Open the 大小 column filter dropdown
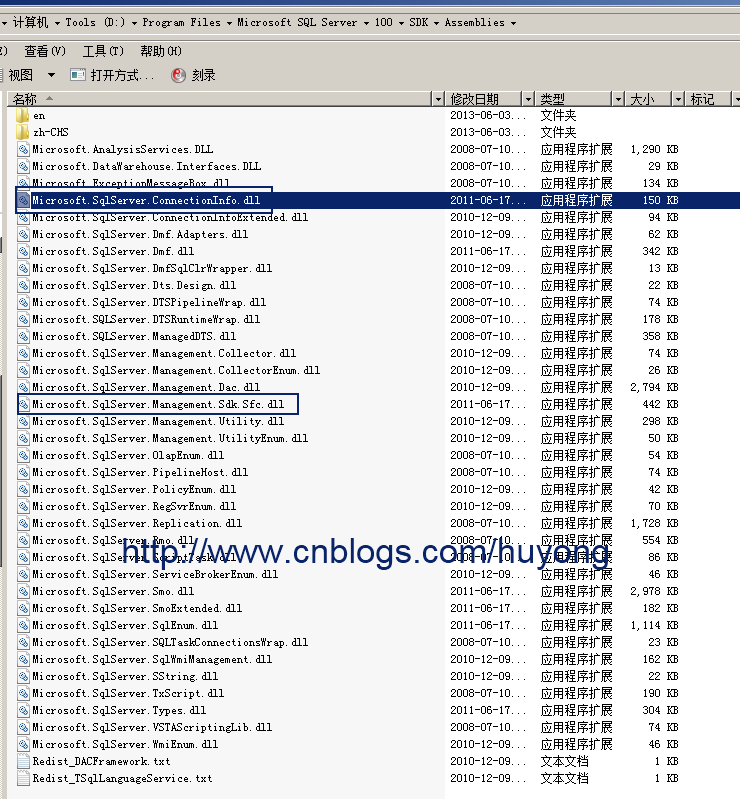 pyautogui.click(x=678, y=99)
